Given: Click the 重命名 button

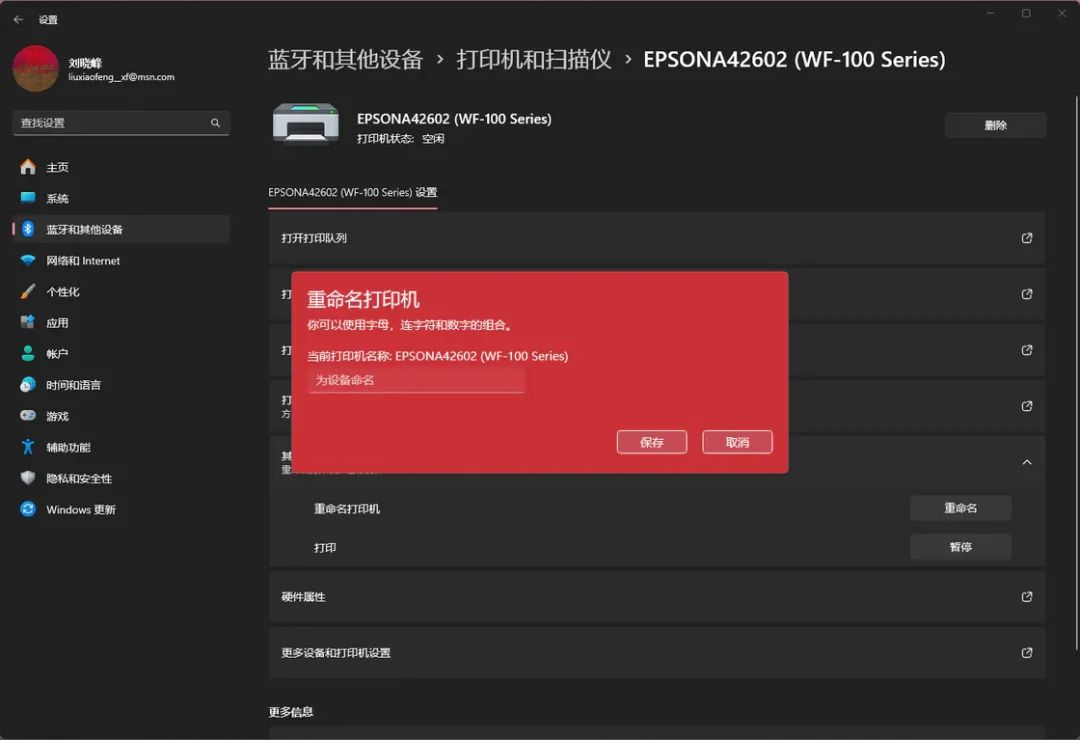Looking at the screenshot, I should (960, 508).
